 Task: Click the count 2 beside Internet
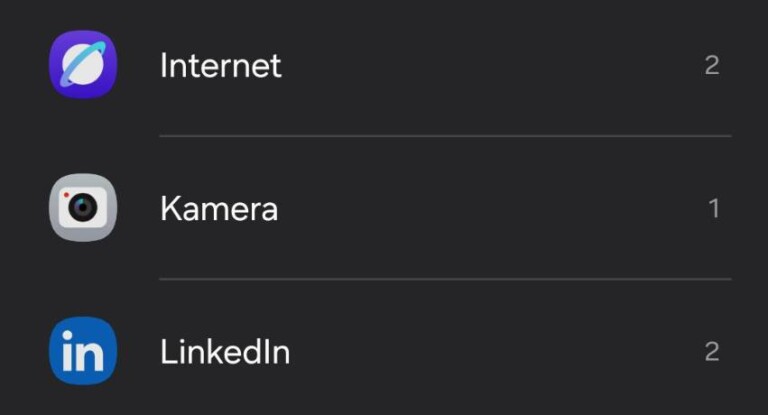click(712, 66)
